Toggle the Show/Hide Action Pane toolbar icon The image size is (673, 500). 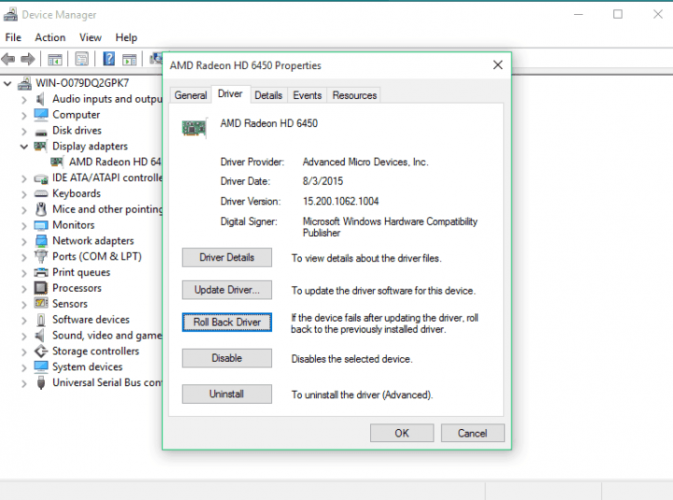click(129, 59)
